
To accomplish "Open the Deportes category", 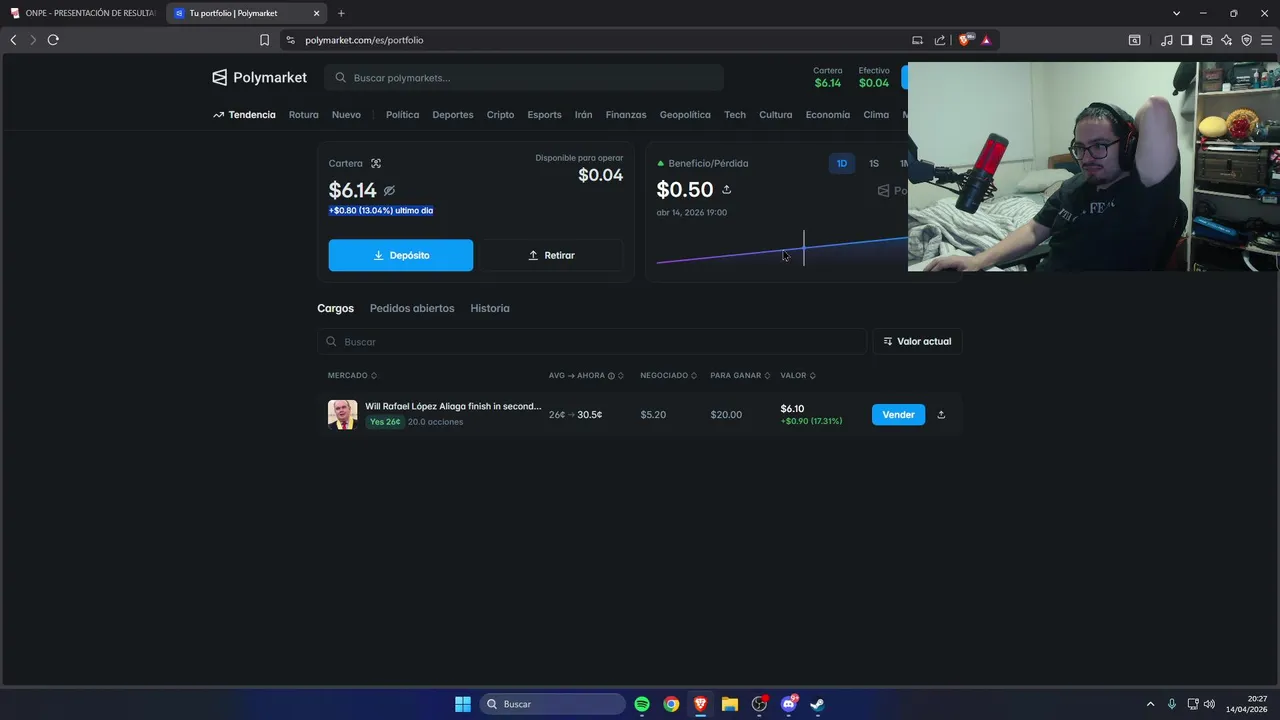I will coord(453,114).
